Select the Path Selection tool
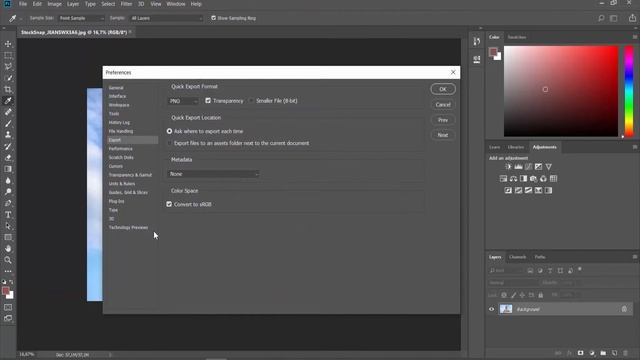The width and height of the screenshot is (640, 360). [8, 226]
